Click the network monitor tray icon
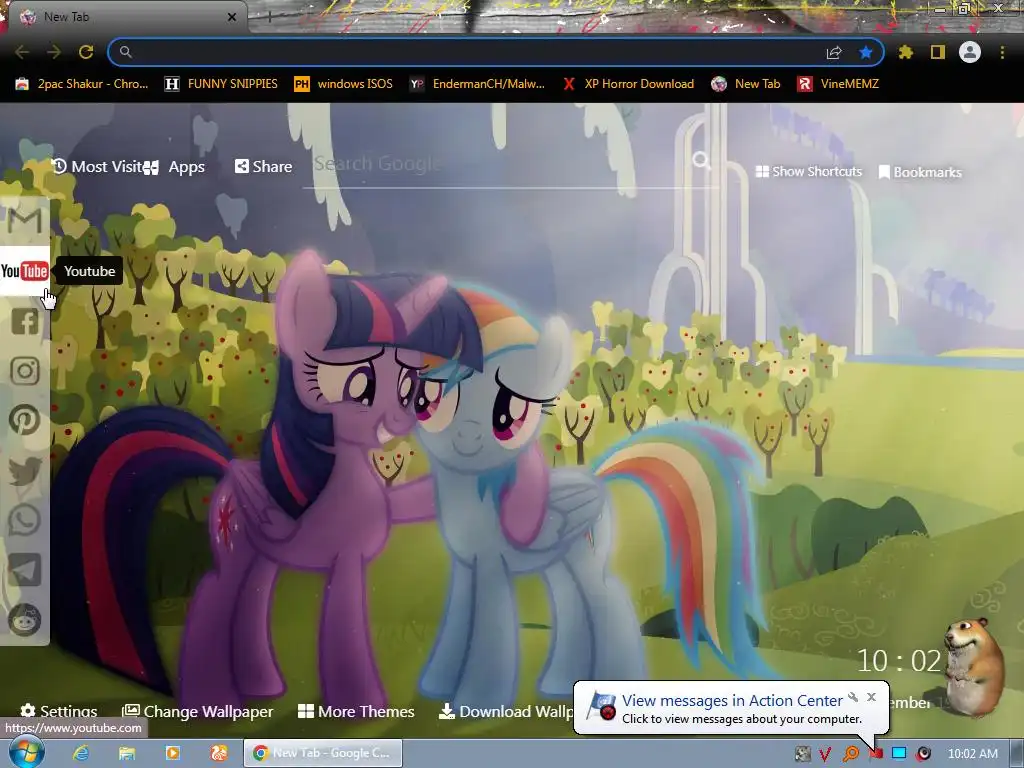Screen dimensions: 1024x768 click(899, 754)
